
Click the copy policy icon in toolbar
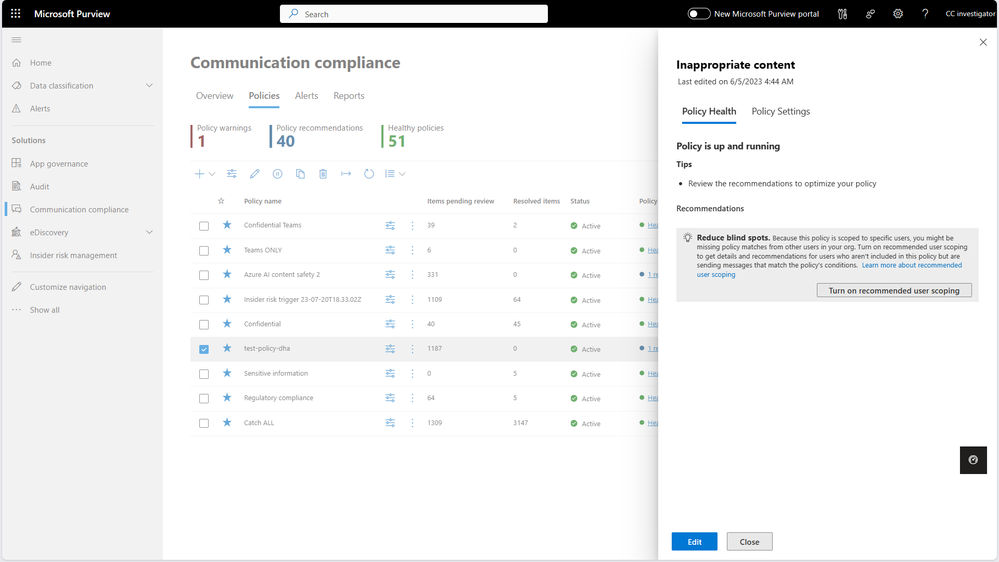(300, 174)
